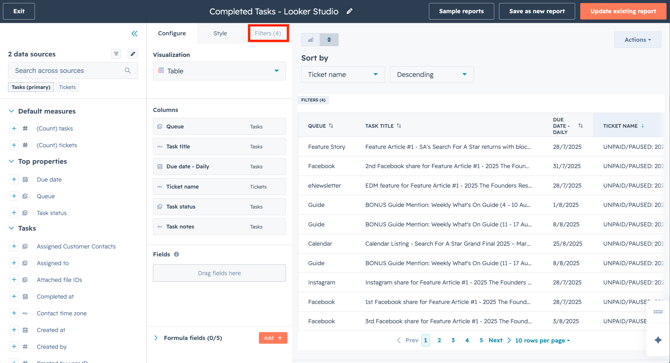Select the Task notes column entry
The image size is (670, 363).
pos(219,226)
